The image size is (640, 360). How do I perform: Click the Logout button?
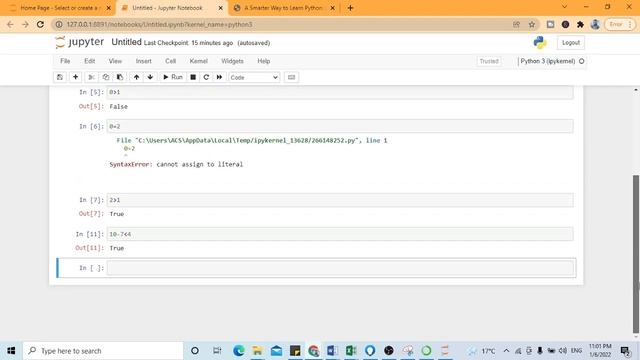[571, 42]
